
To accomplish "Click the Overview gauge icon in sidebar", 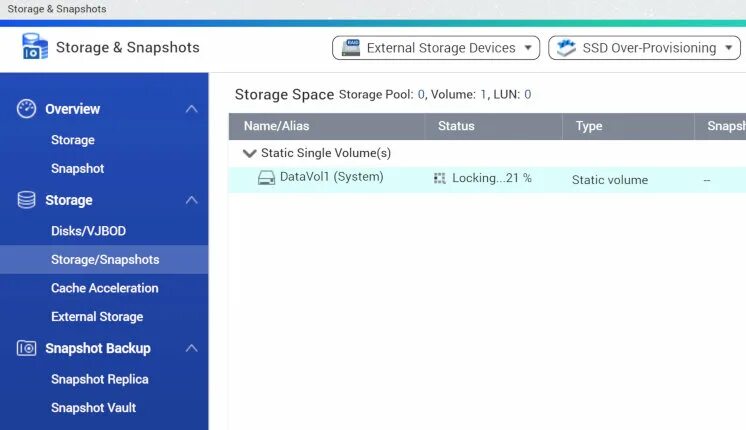I will [27, 109].
